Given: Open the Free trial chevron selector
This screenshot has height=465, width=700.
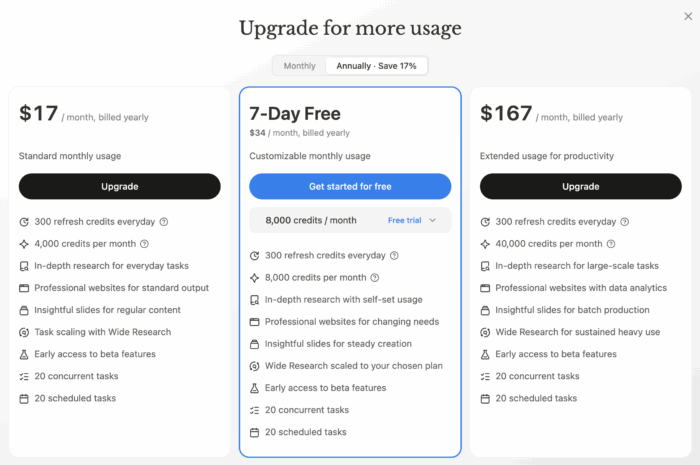Looking at the screenshot, I should 432,220.
